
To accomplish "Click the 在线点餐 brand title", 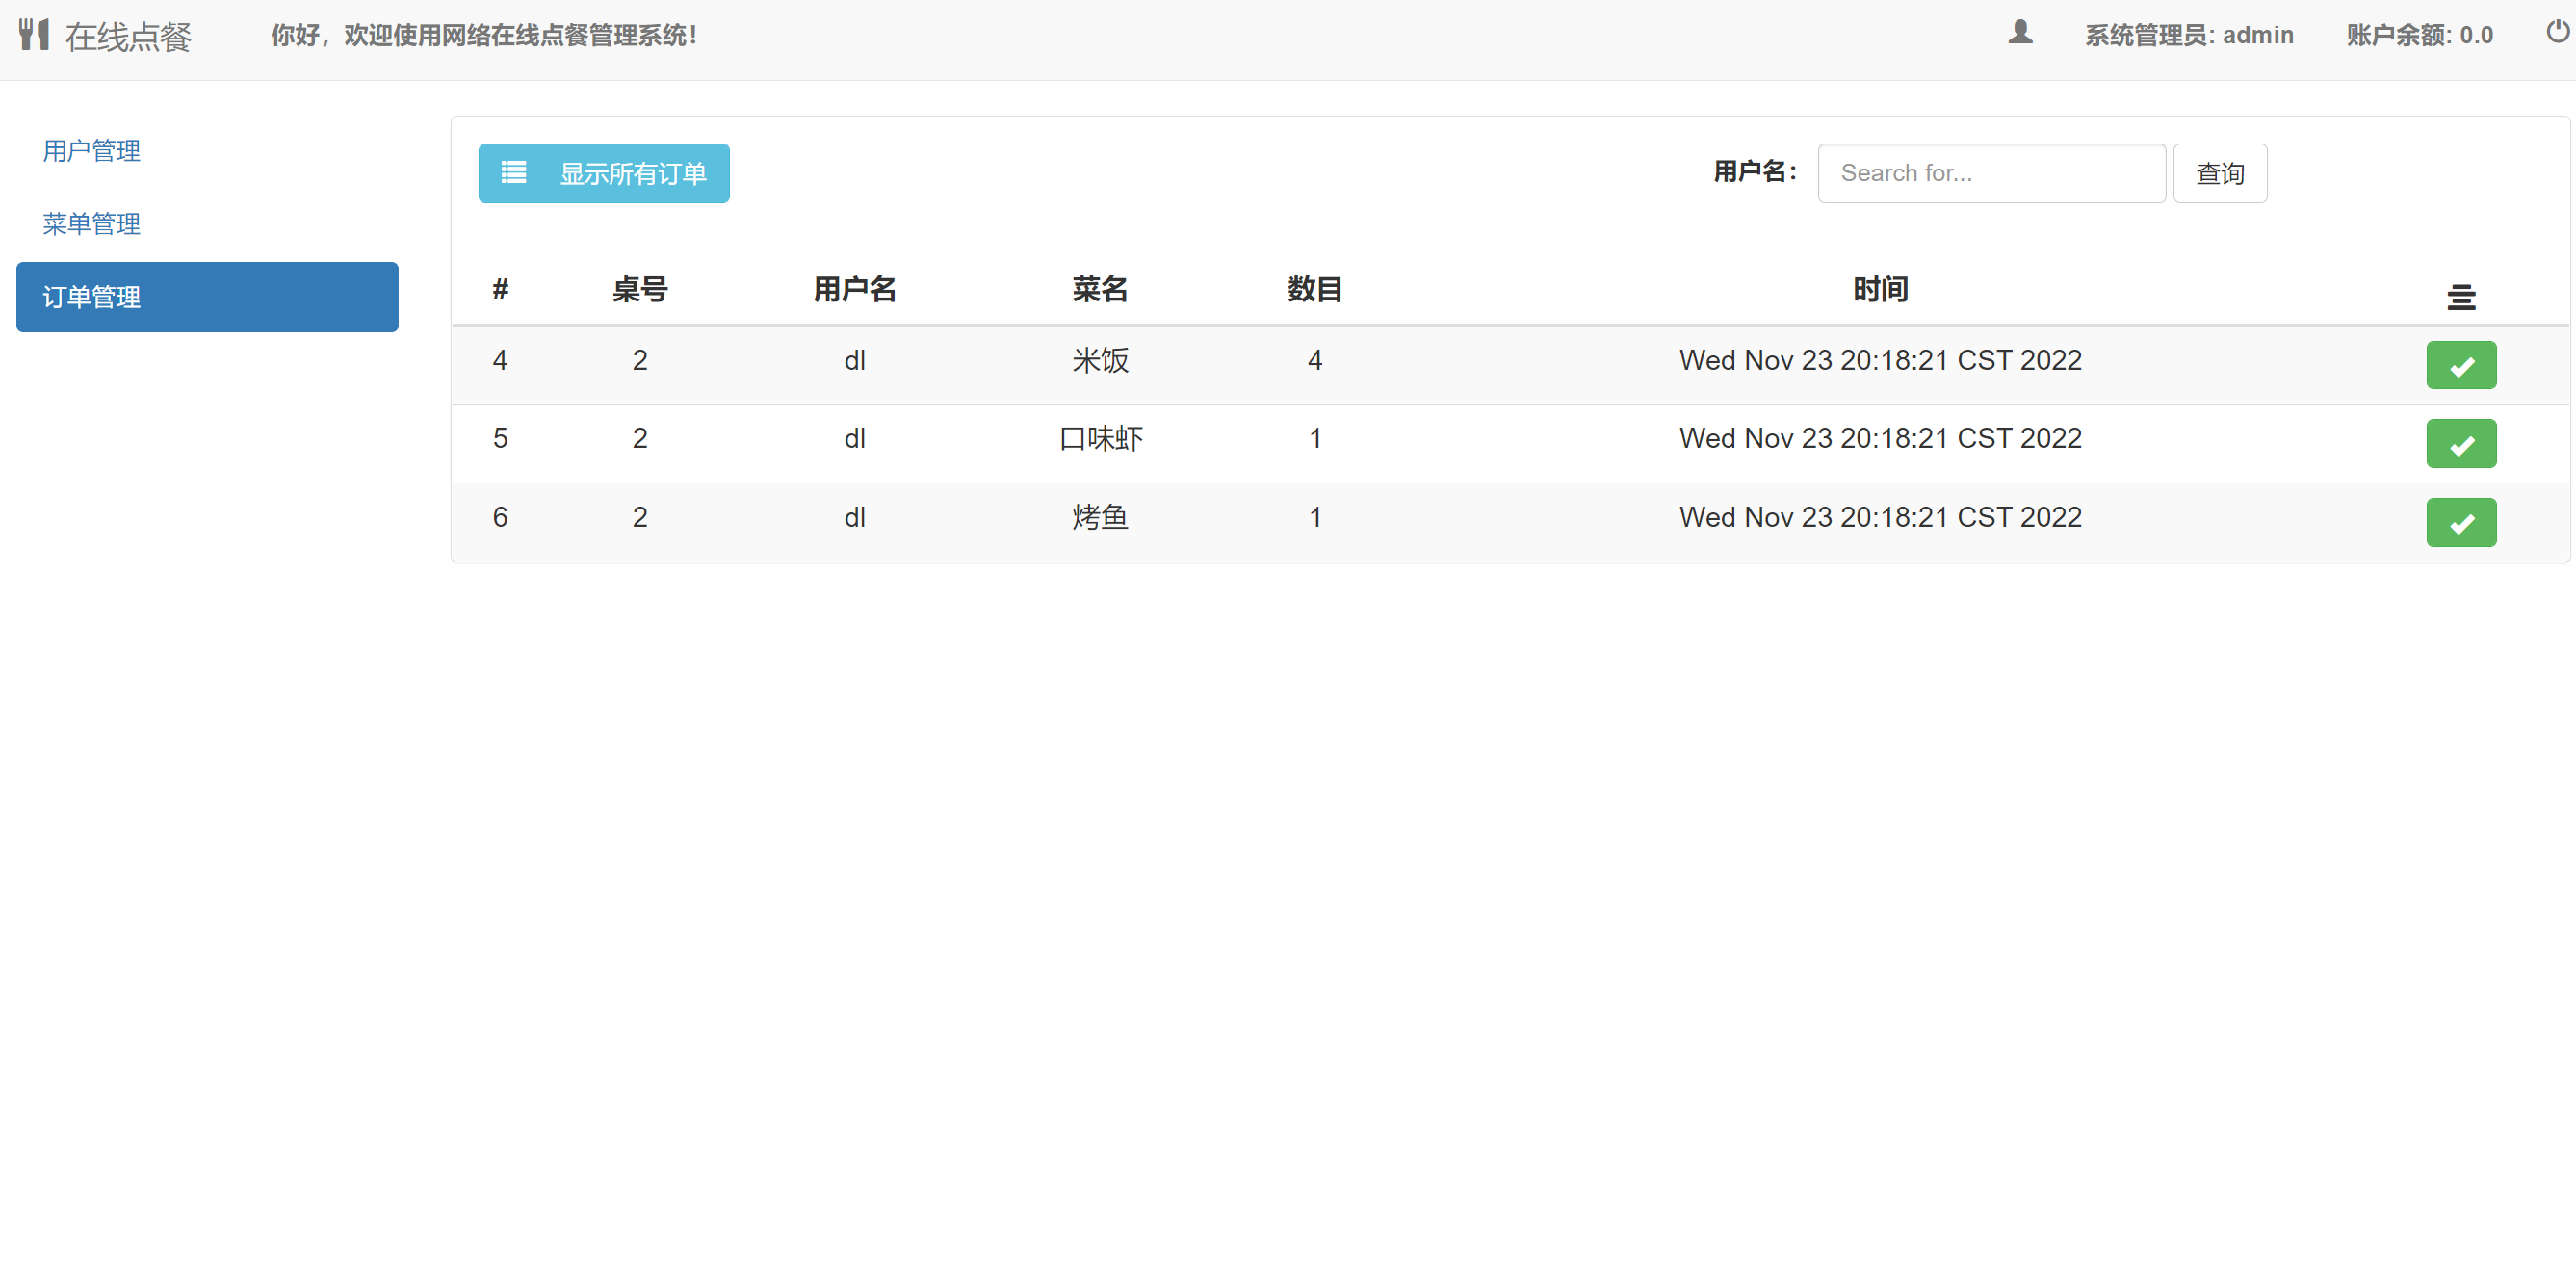I will pos(128,37).
